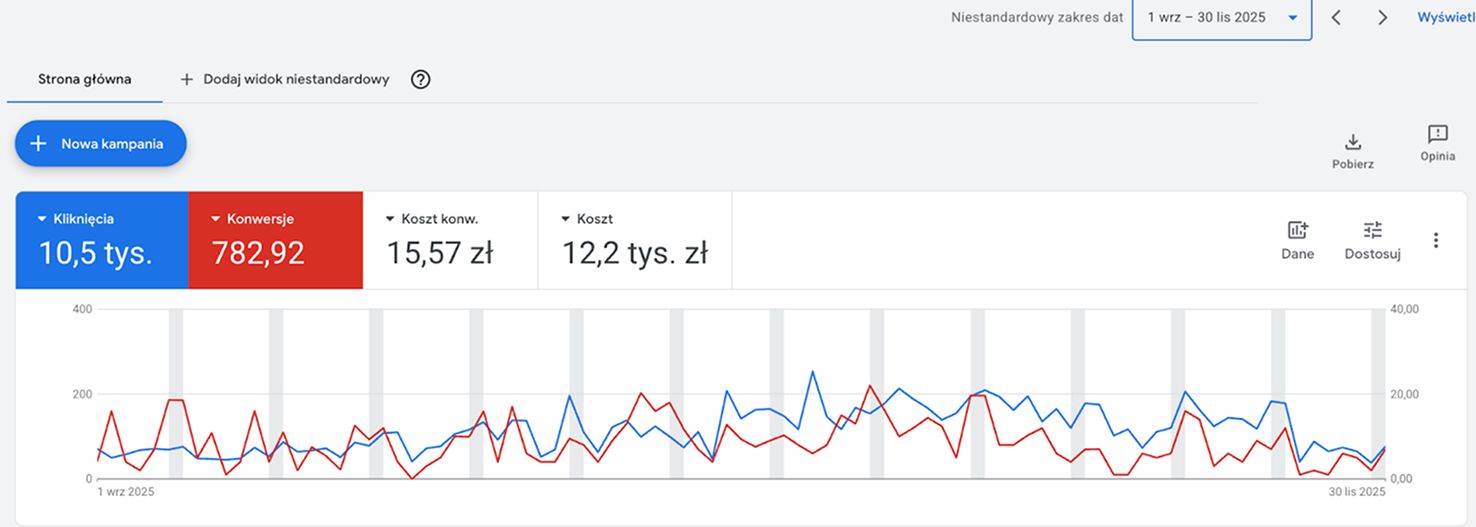Click the Dane chart data icon
Image resolution: width=1476 pixels, height=527 pixels.
1297,230
